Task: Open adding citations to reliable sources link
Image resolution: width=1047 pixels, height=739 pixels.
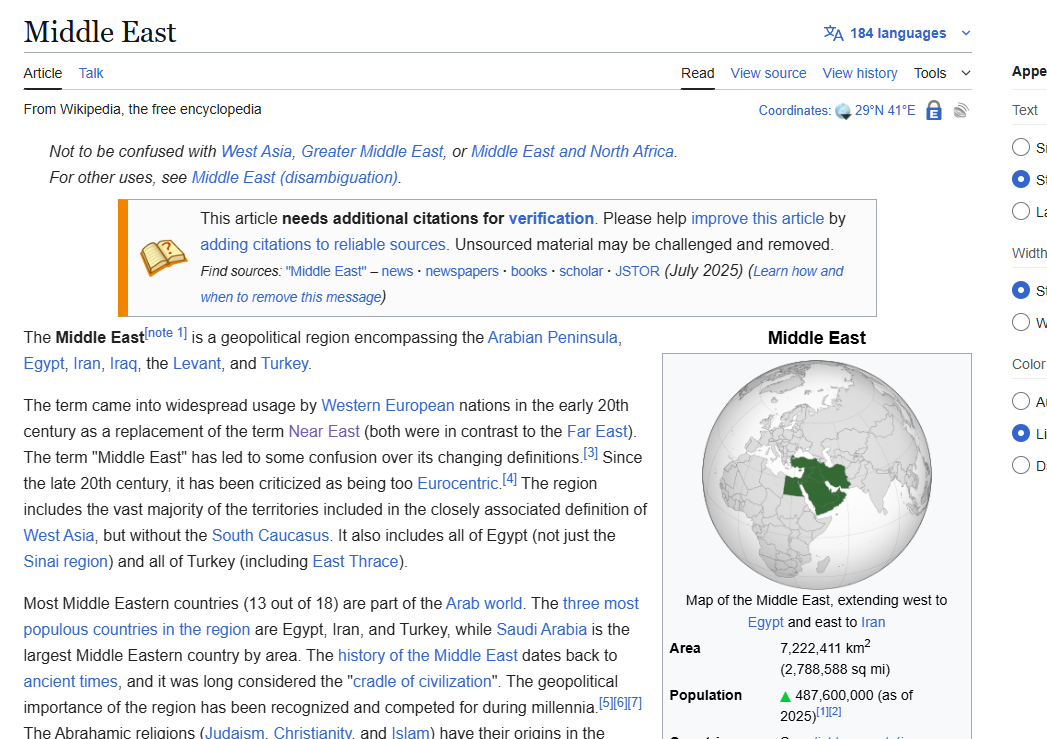Action: [x=323, y=244]
